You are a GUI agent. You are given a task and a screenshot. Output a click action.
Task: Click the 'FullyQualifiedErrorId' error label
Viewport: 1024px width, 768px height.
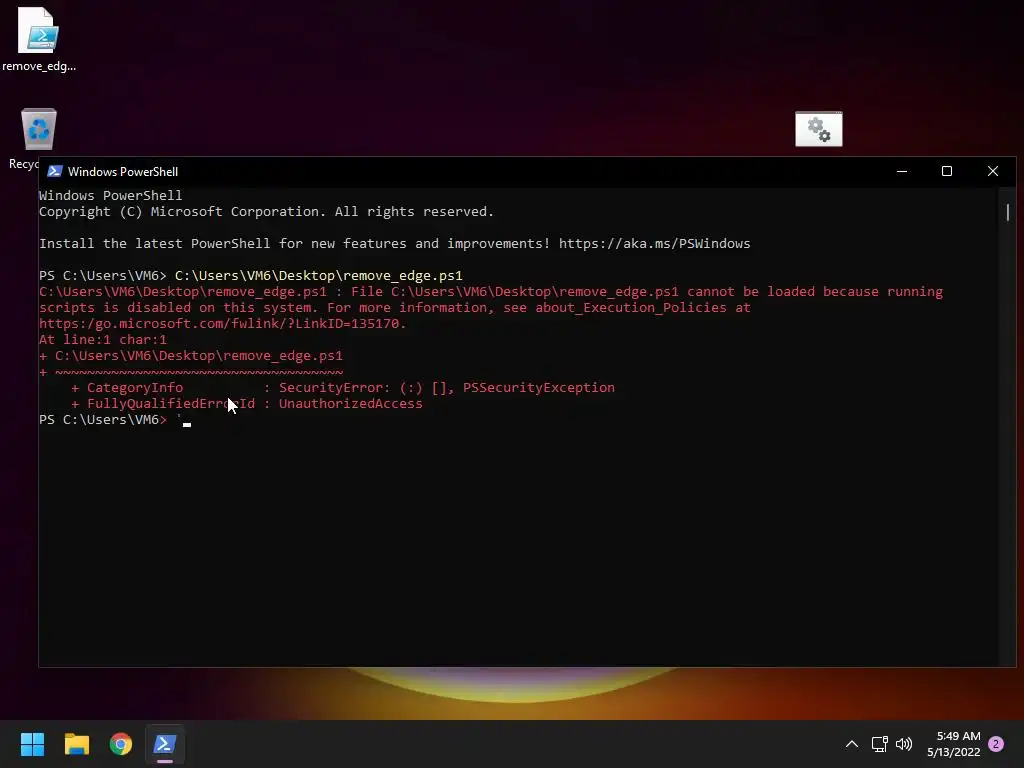pyautogui.click(x=171, y=404)
